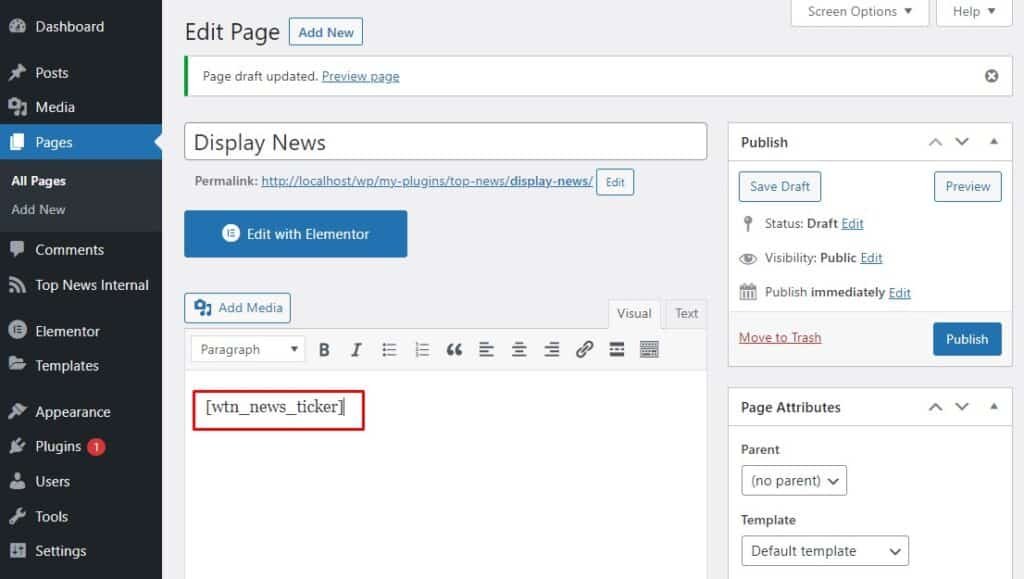Open the insert link tool
The image size is (1024, 579).
[584, 349]
